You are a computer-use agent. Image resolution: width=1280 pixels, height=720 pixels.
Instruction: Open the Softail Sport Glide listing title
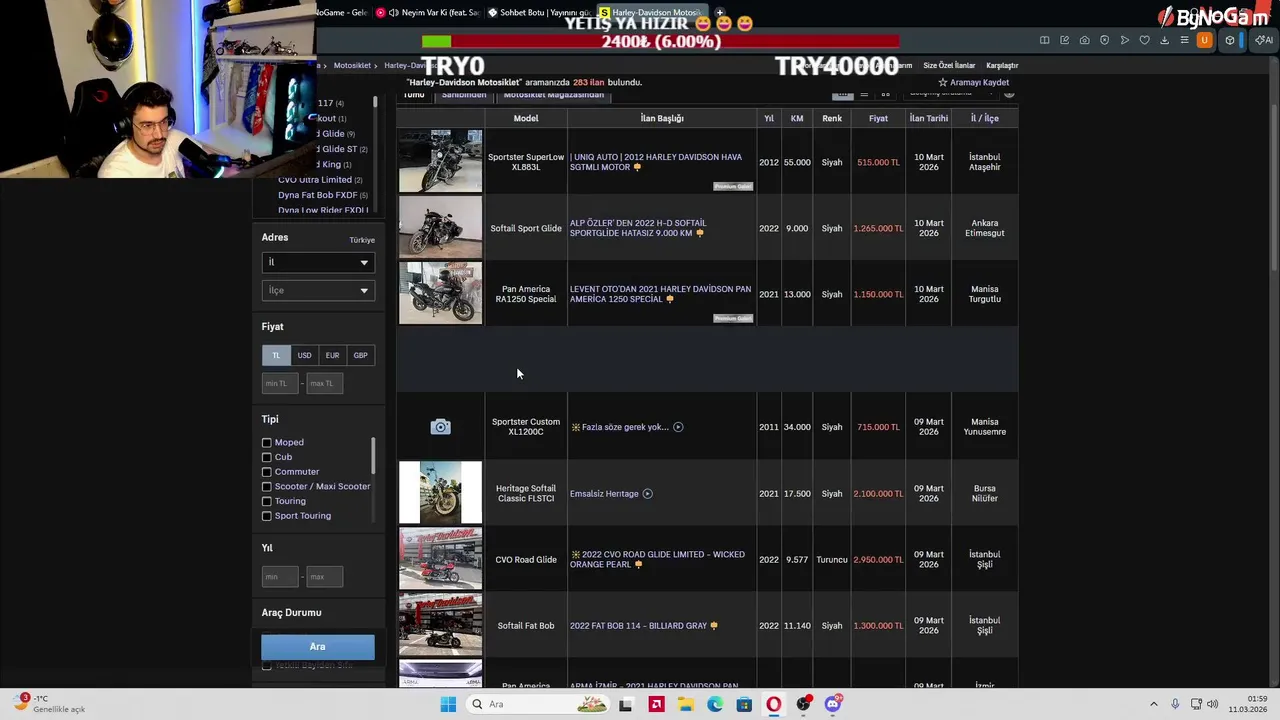(638, 228)
